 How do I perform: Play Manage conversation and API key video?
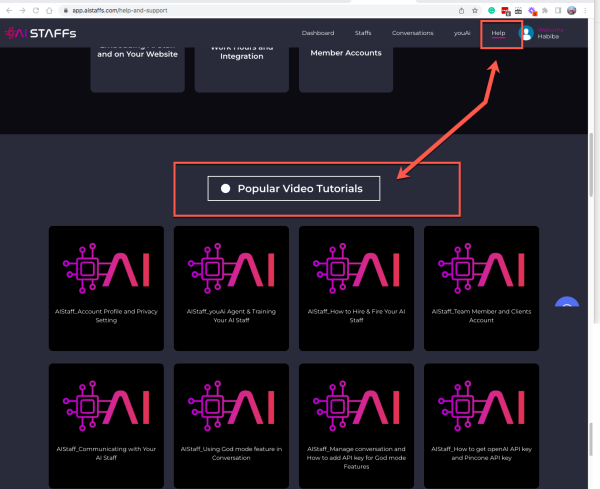click(x=356, y=426)
